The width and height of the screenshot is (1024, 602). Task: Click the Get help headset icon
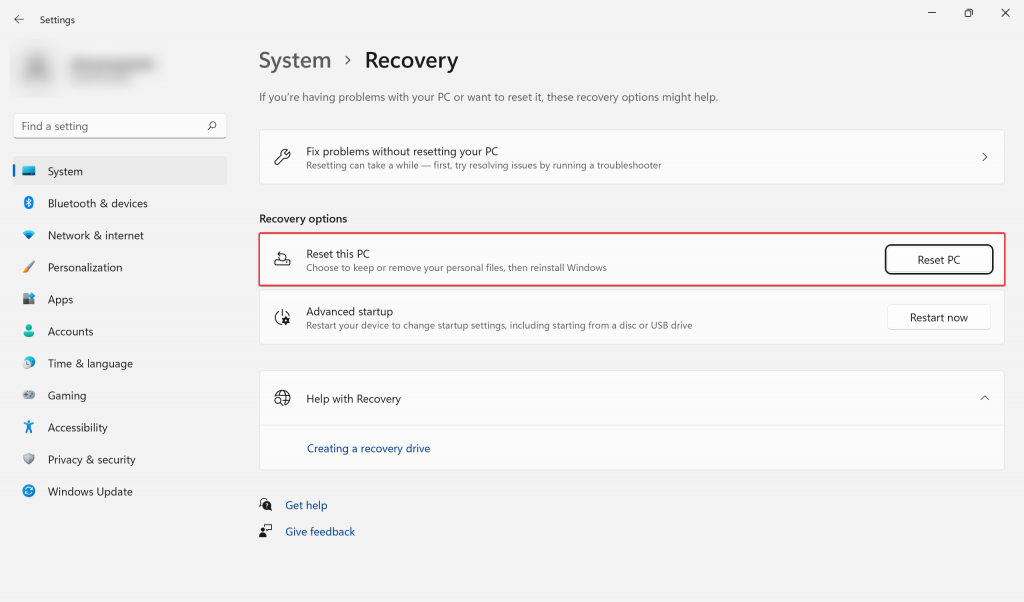pos(266,505)
